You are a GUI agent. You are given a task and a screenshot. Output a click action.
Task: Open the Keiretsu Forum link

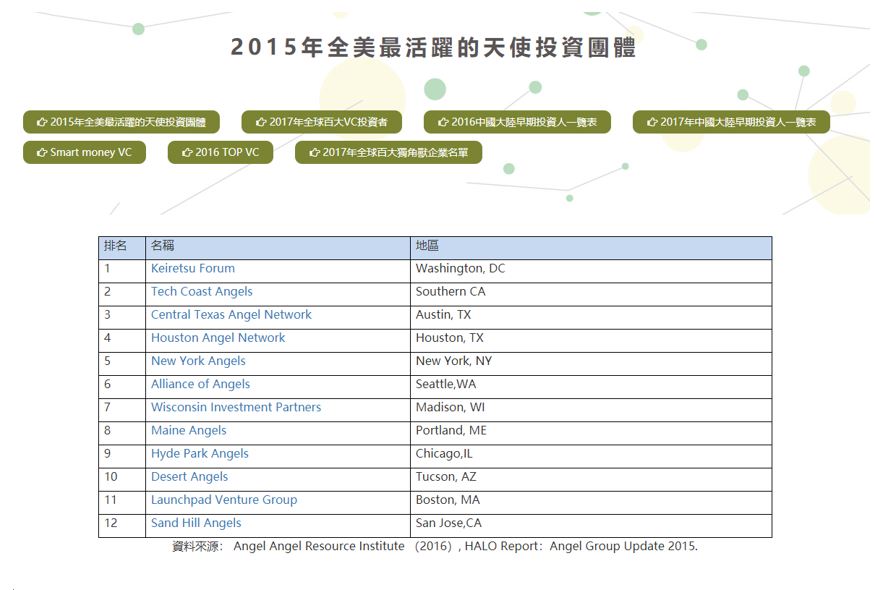(x=193, y=268)
